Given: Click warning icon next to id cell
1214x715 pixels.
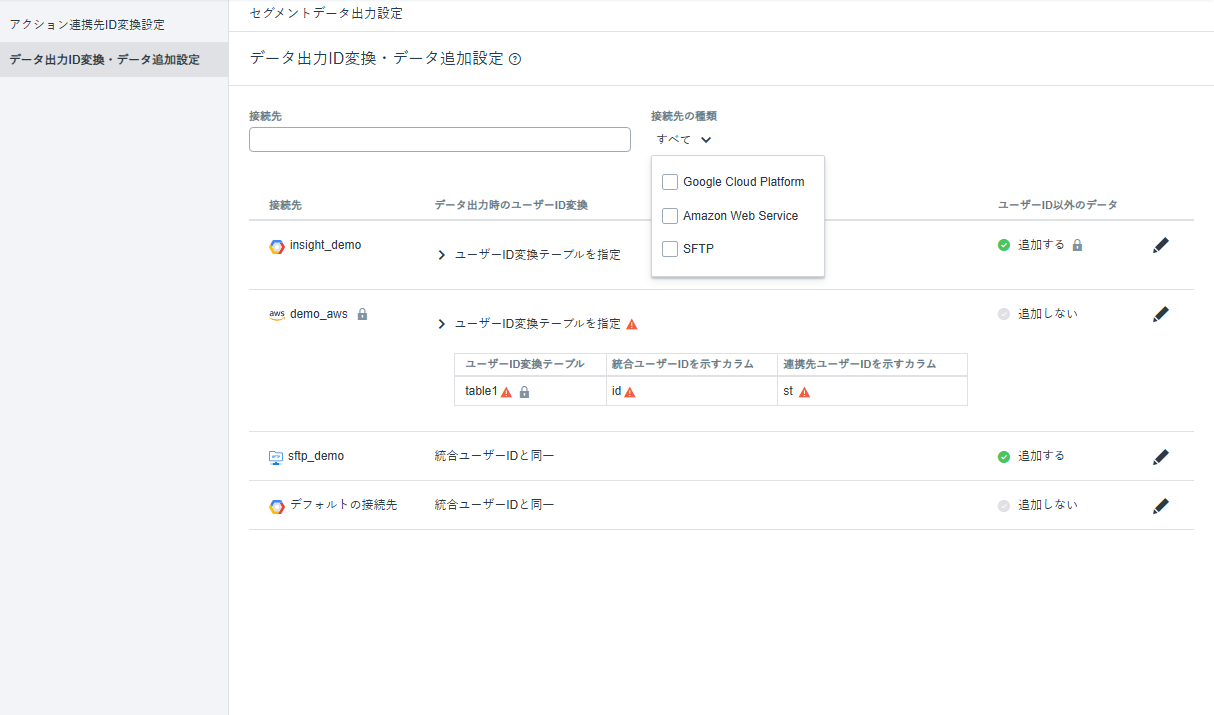Looking at the screenshot, I should [630, 392].
